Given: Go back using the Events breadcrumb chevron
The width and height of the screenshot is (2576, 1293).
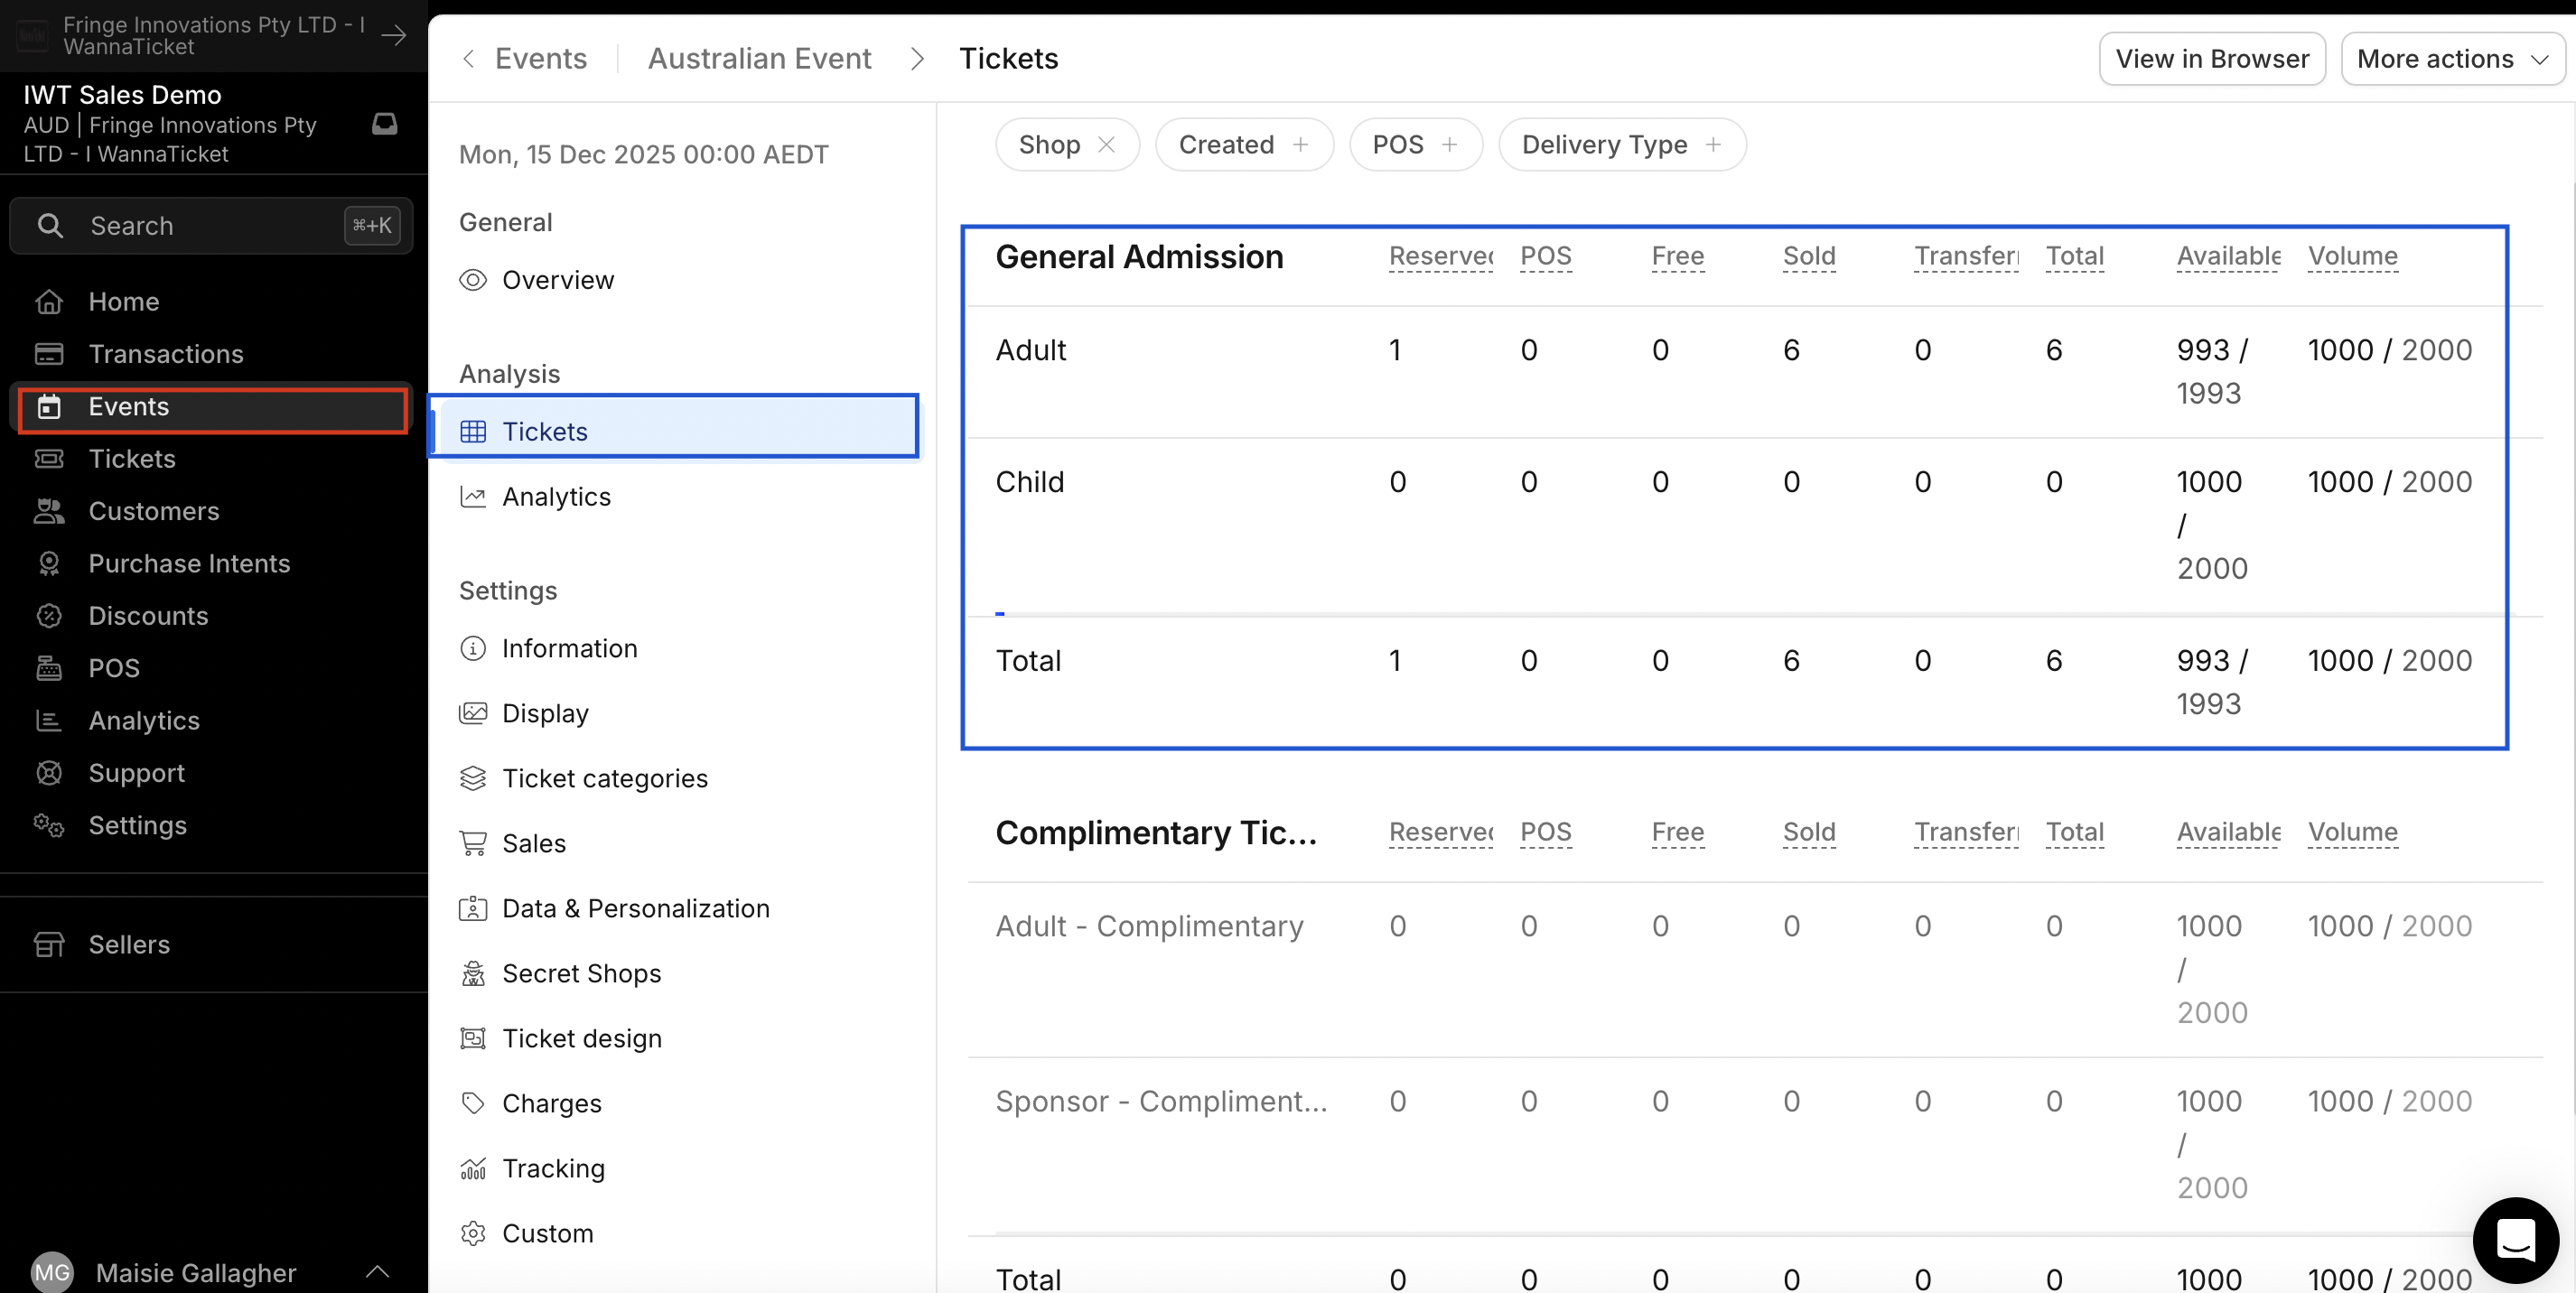Looking at the screenshot, I should click(x=468, y=59).
